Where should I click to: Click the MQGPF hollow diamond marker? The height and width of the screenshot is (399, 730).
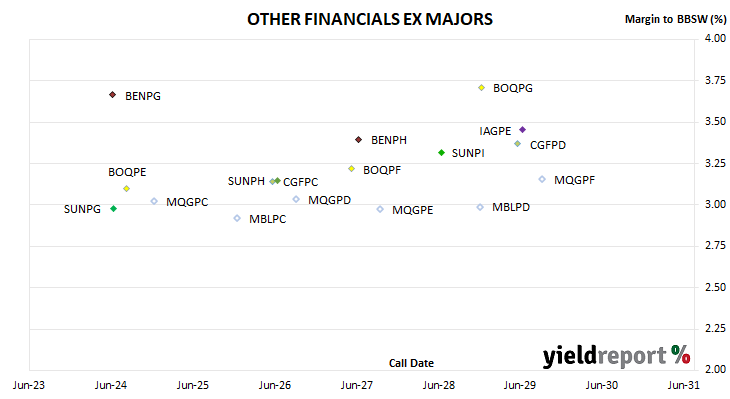click(x=542, y=179)
